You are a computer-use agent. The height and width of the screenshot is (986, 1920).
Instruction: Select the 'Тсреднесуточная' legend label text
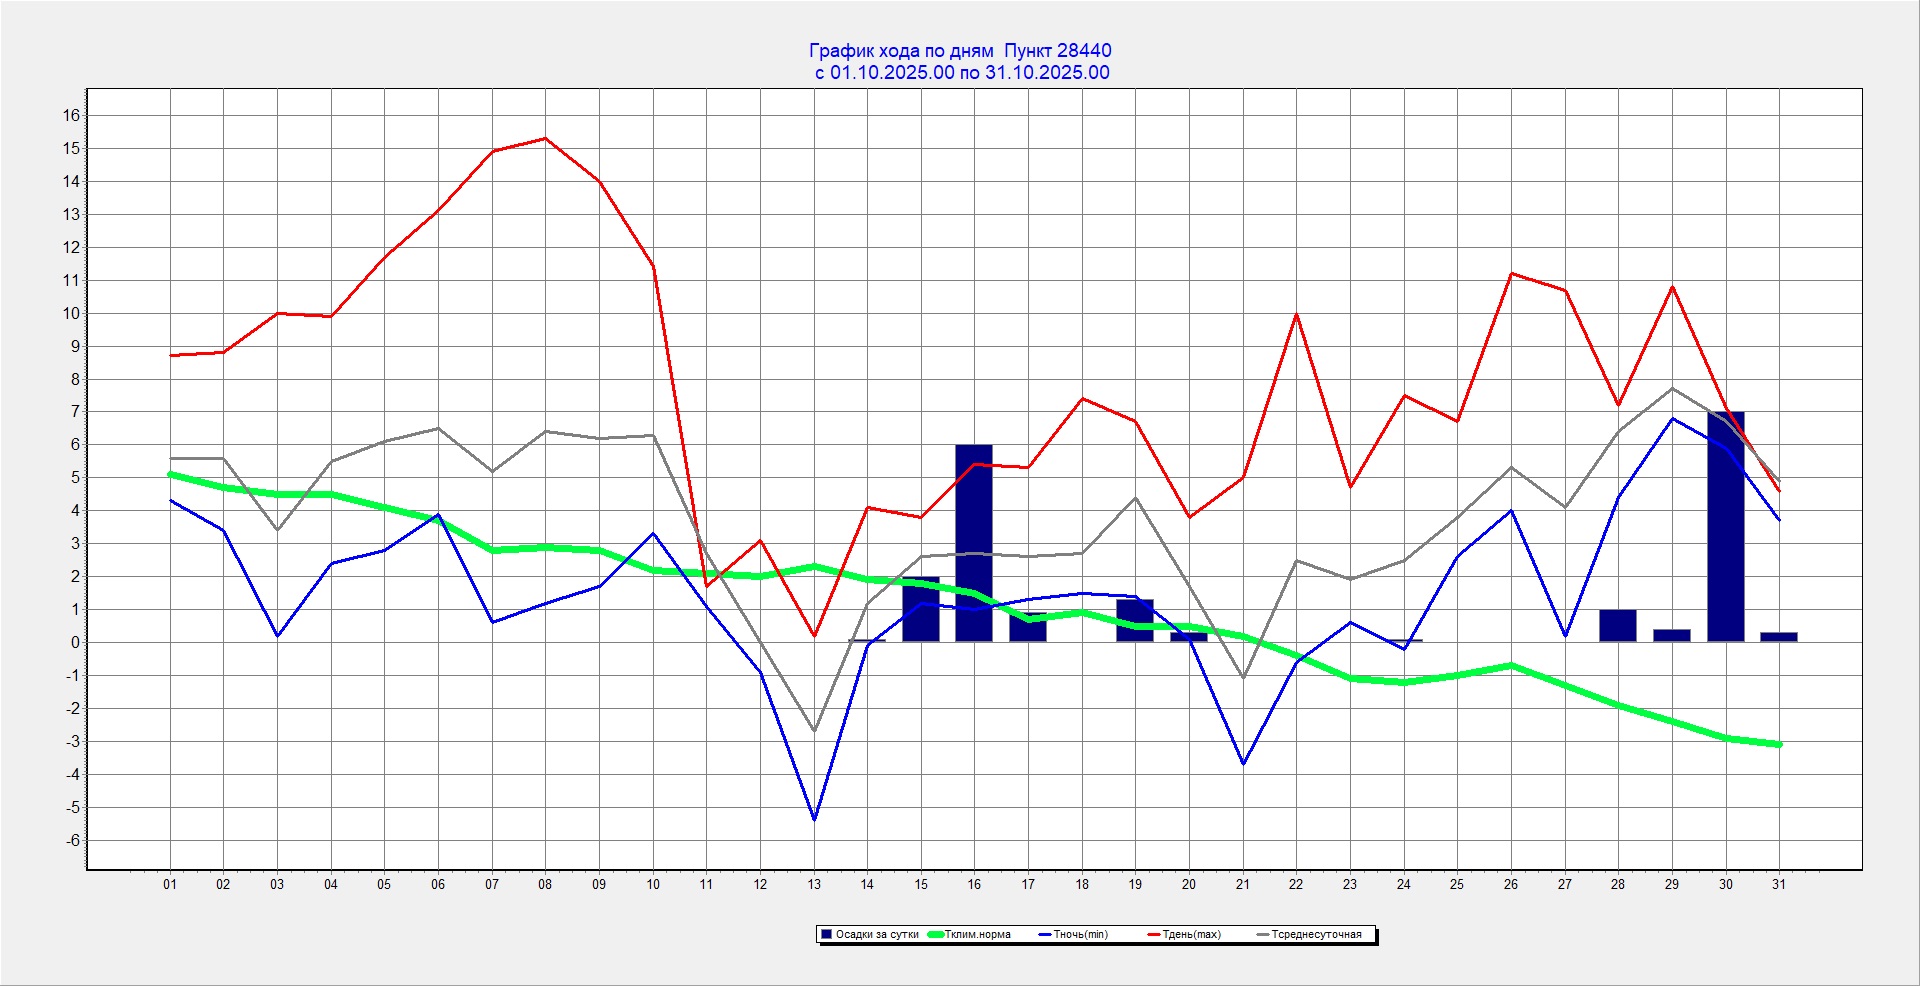tap(1316, 935)
